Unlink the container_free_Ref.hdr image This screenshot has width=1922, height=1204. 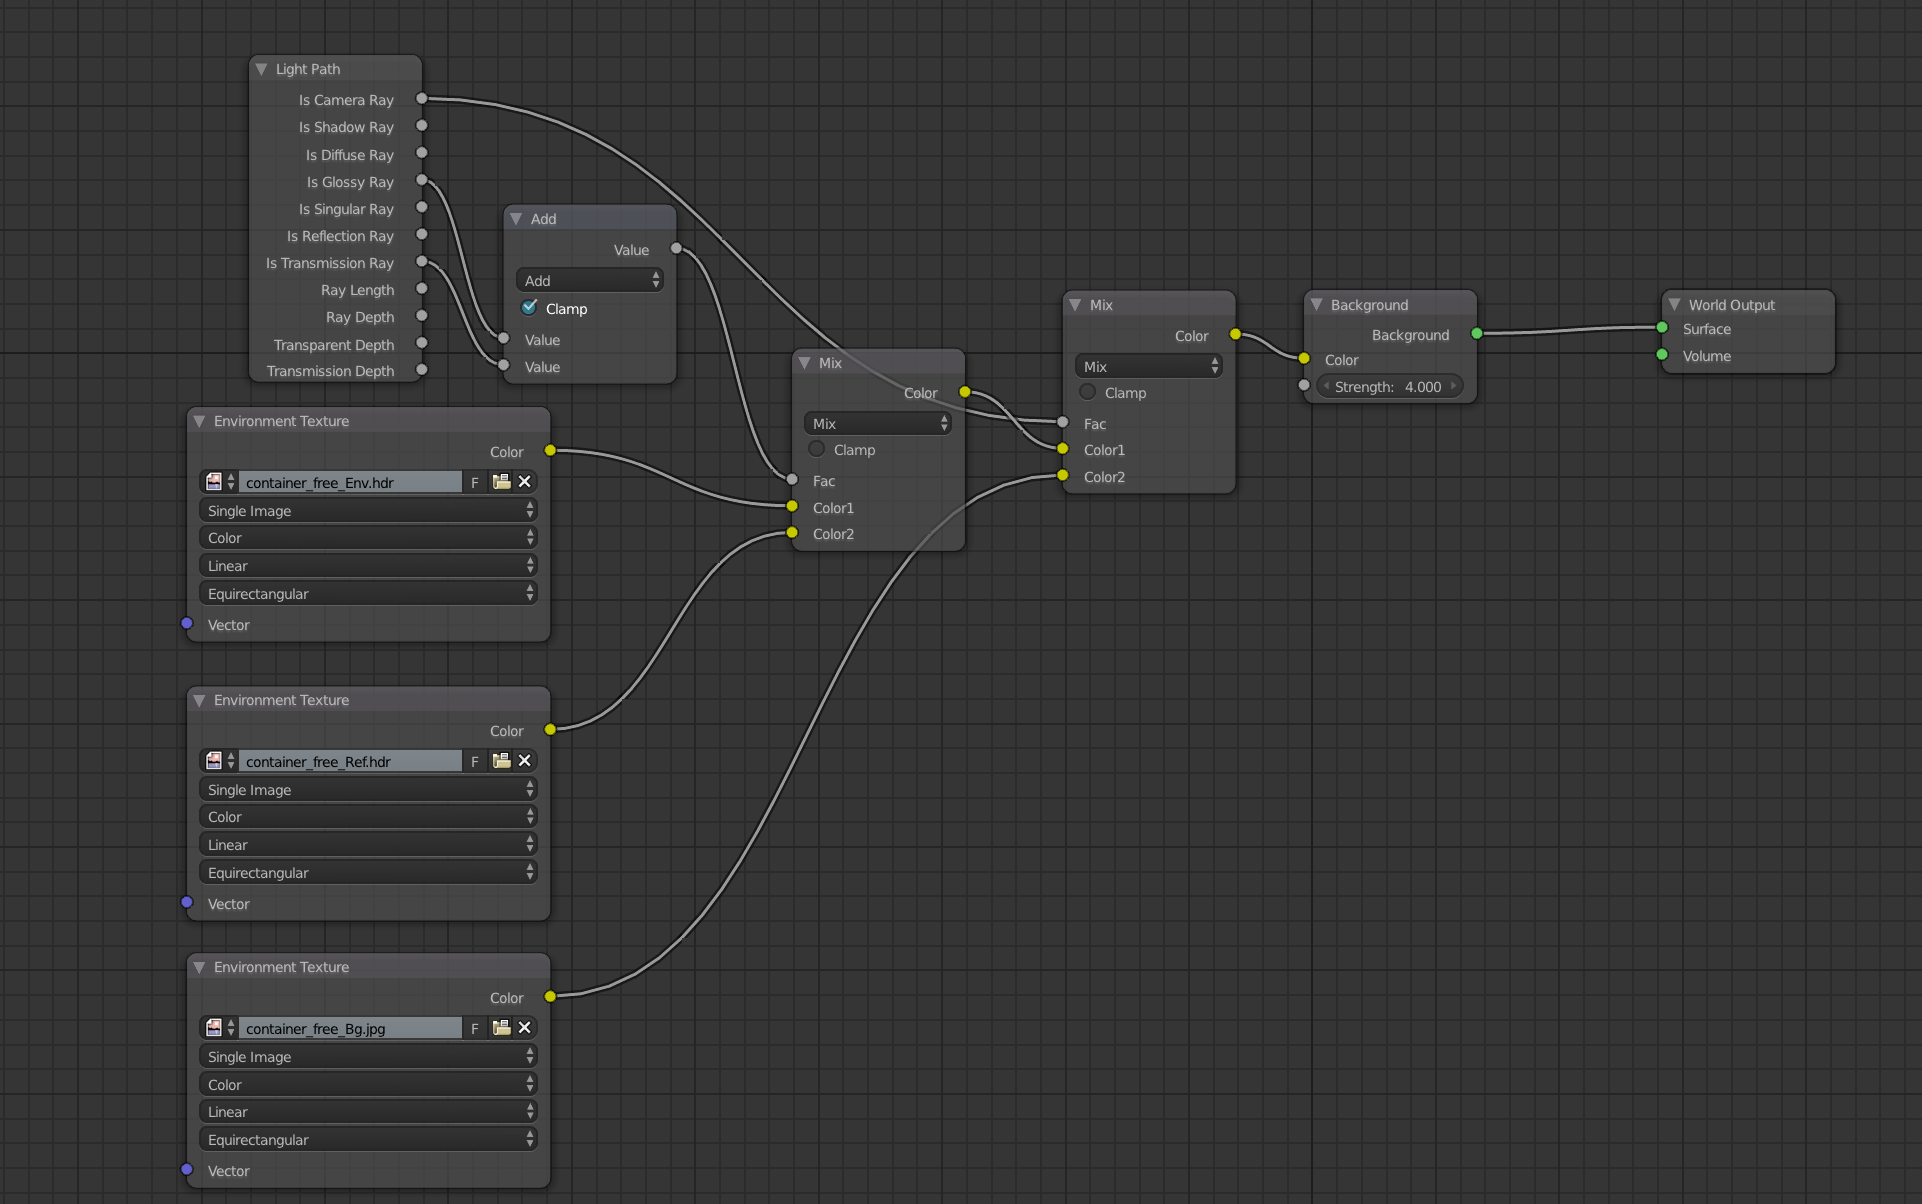click(524, 761)
